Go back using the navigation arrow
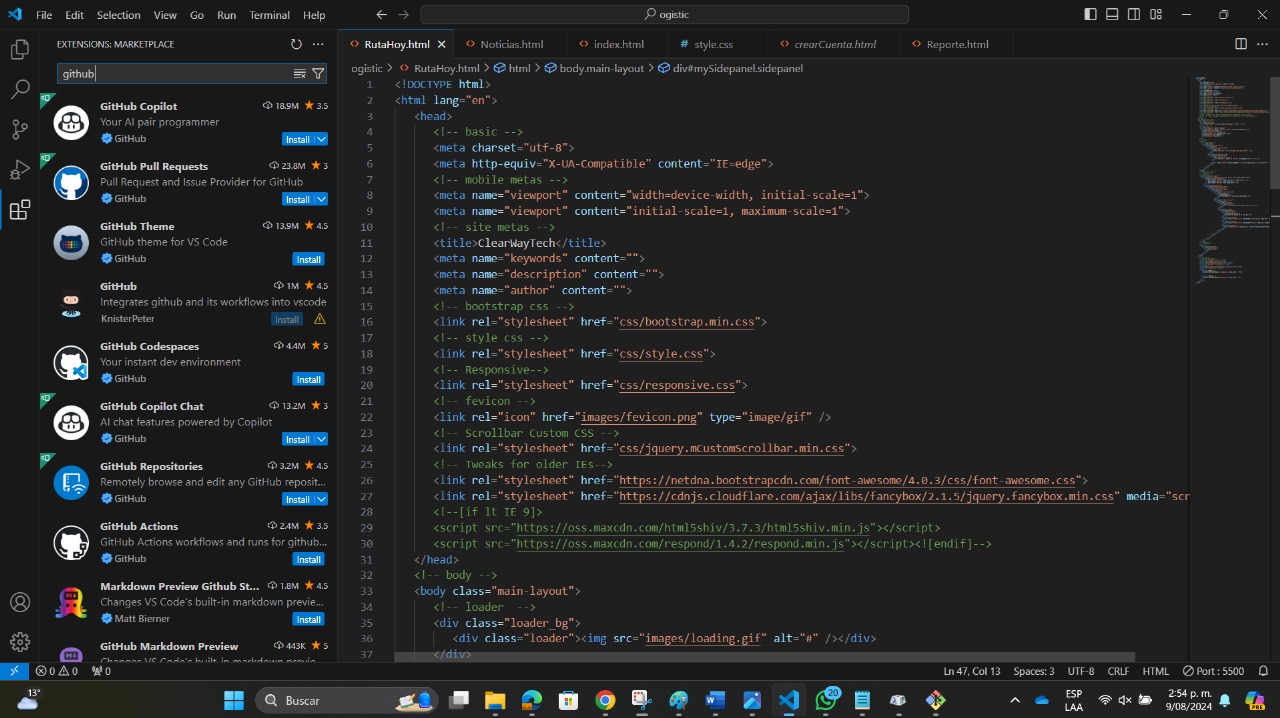This screenshot has height=718, width=1280. (x=381, y=15)
